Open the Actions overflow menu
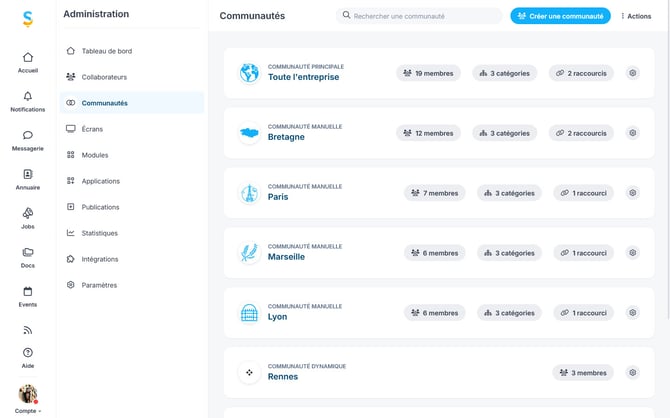The image size is (670, 418). (636, 16)
